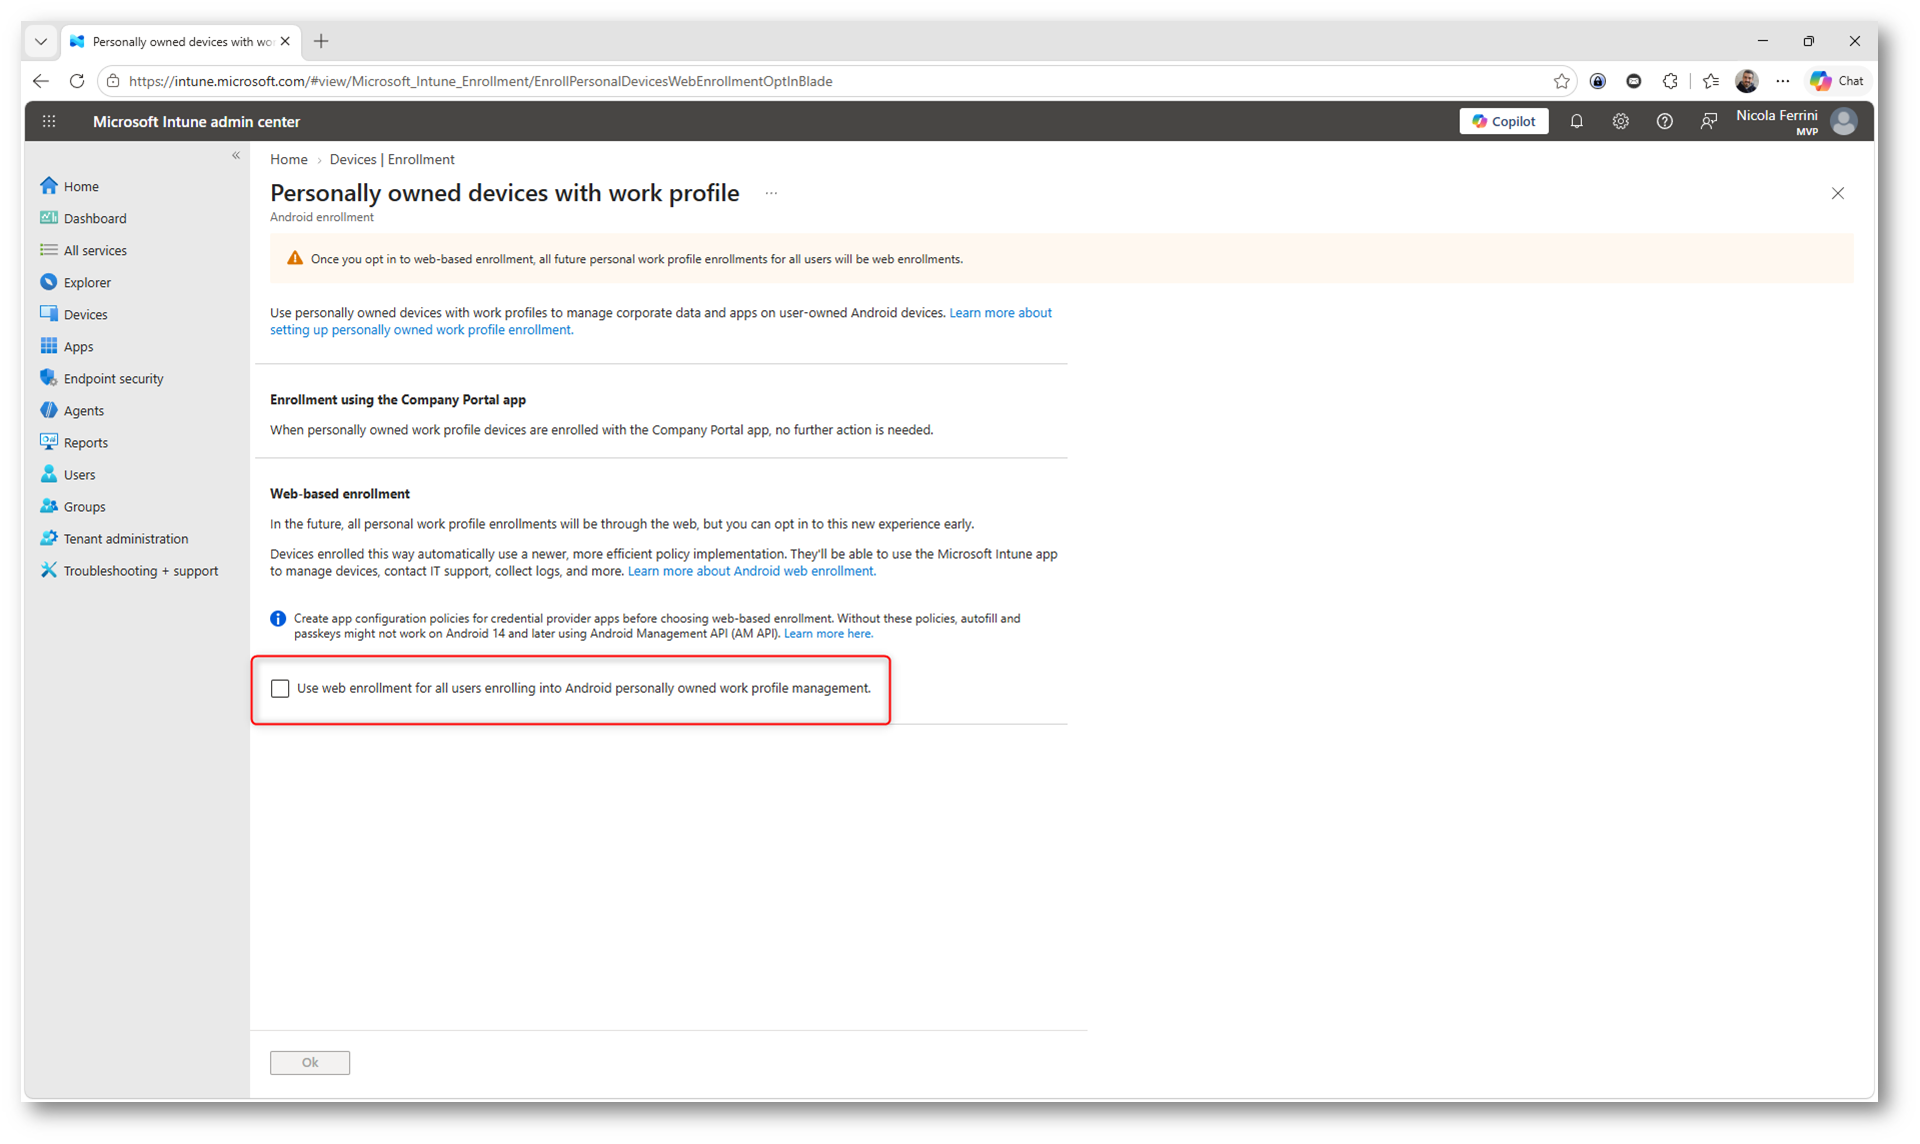1920x1144 pixels.
Task: Click the password manager extension icon
Action: 1598,81
